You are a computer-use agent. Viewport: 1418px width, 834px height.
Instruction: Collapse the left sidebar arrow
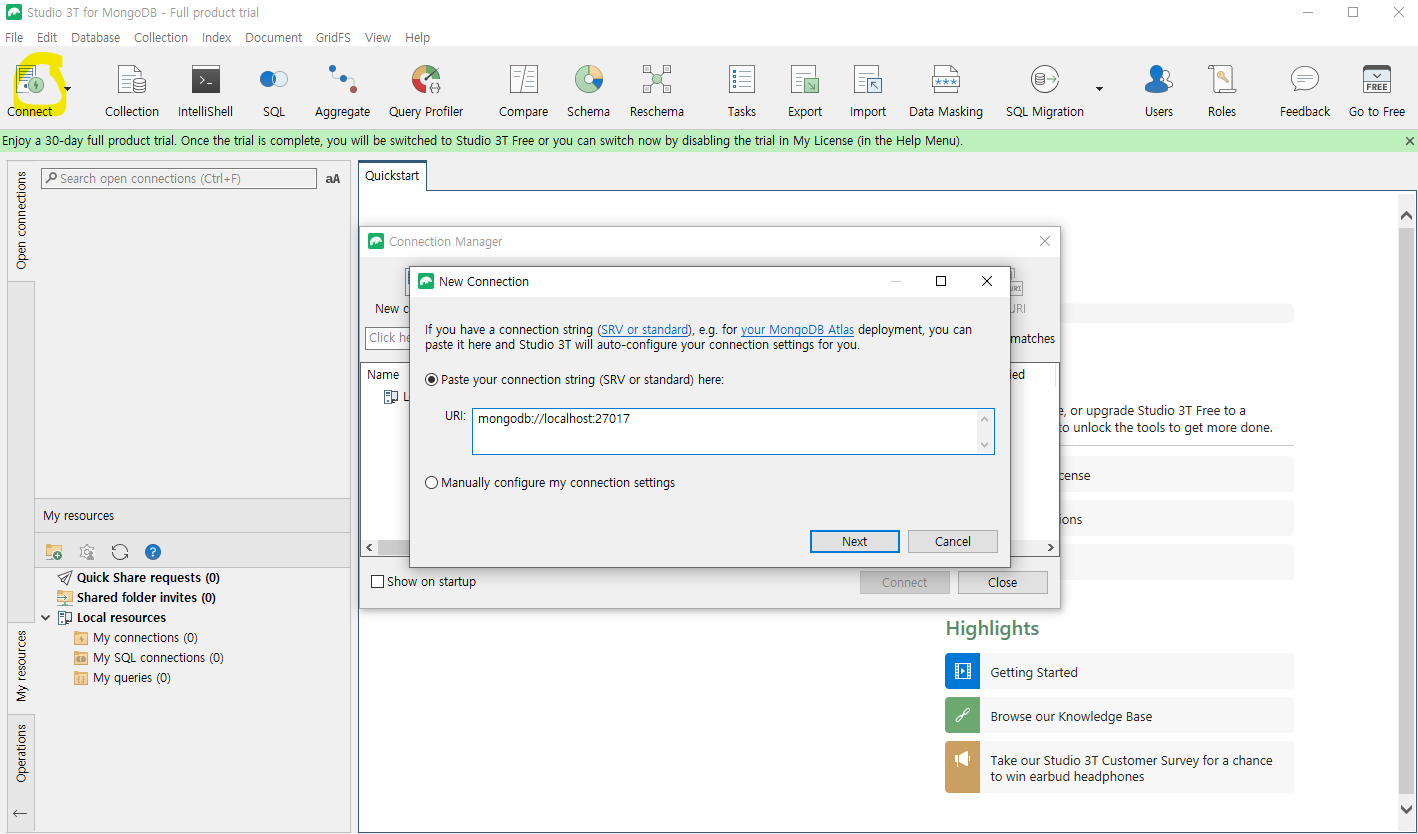20,813
